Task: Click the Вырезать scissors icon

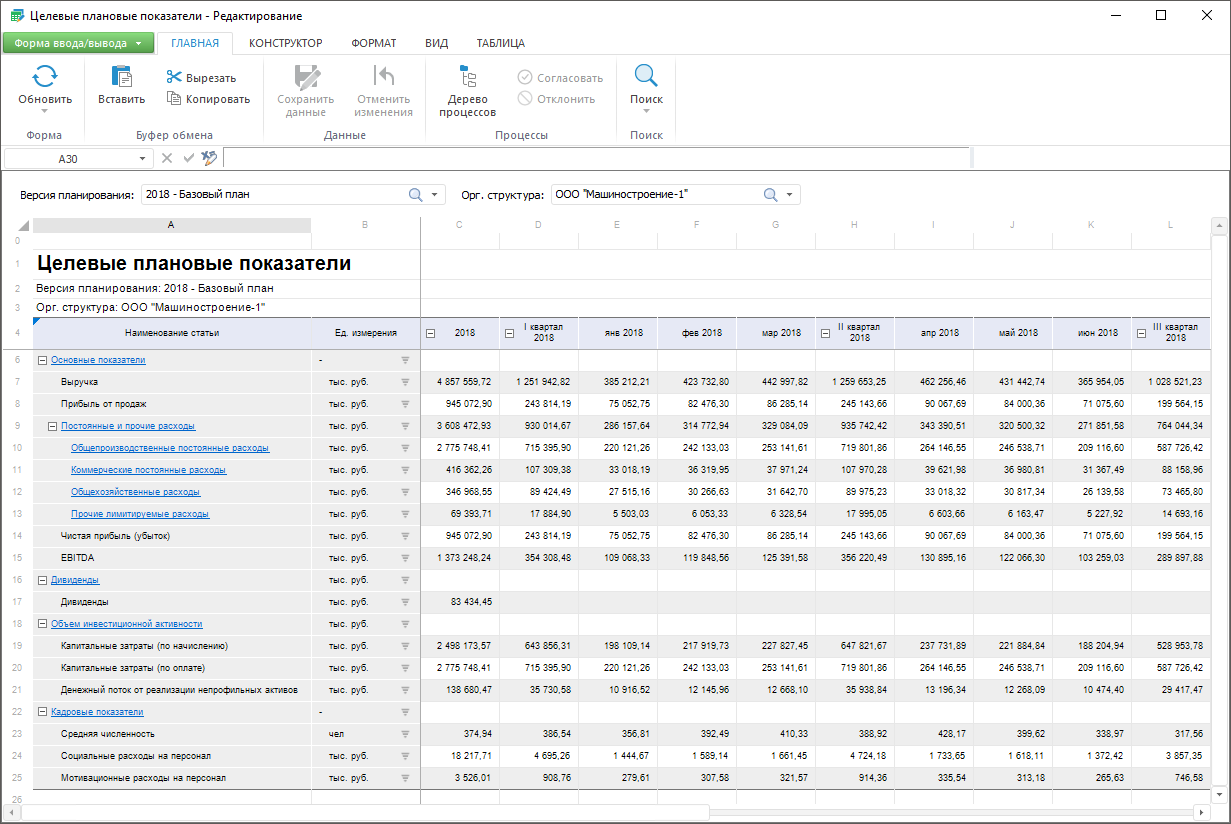Action: tap(174, 78)
